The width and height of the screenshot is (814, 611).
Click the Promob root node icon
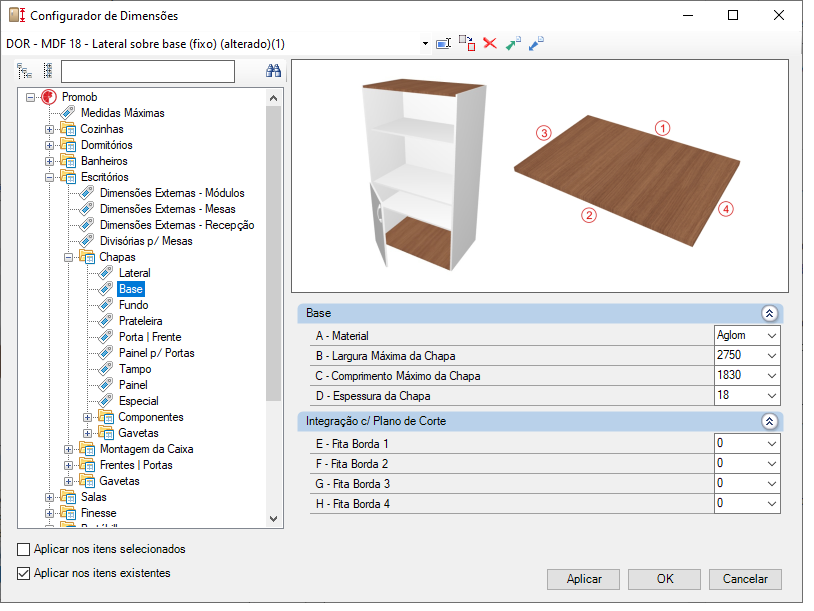[49, 97]
